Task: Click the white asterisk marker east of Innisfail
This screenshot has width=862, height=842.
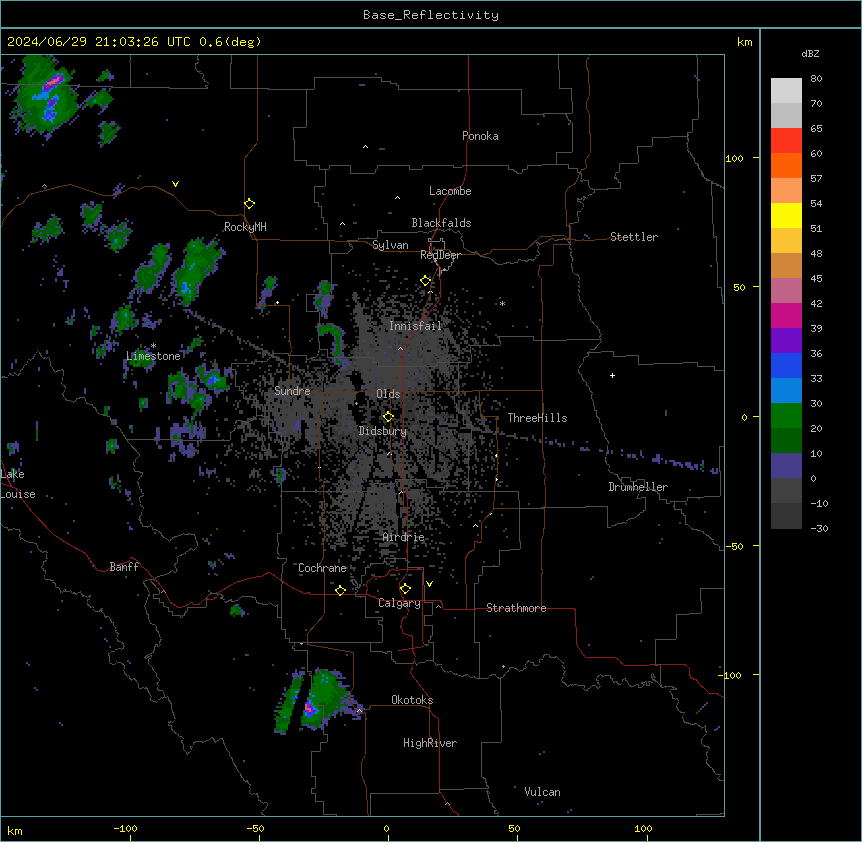Action: (502, 304)
